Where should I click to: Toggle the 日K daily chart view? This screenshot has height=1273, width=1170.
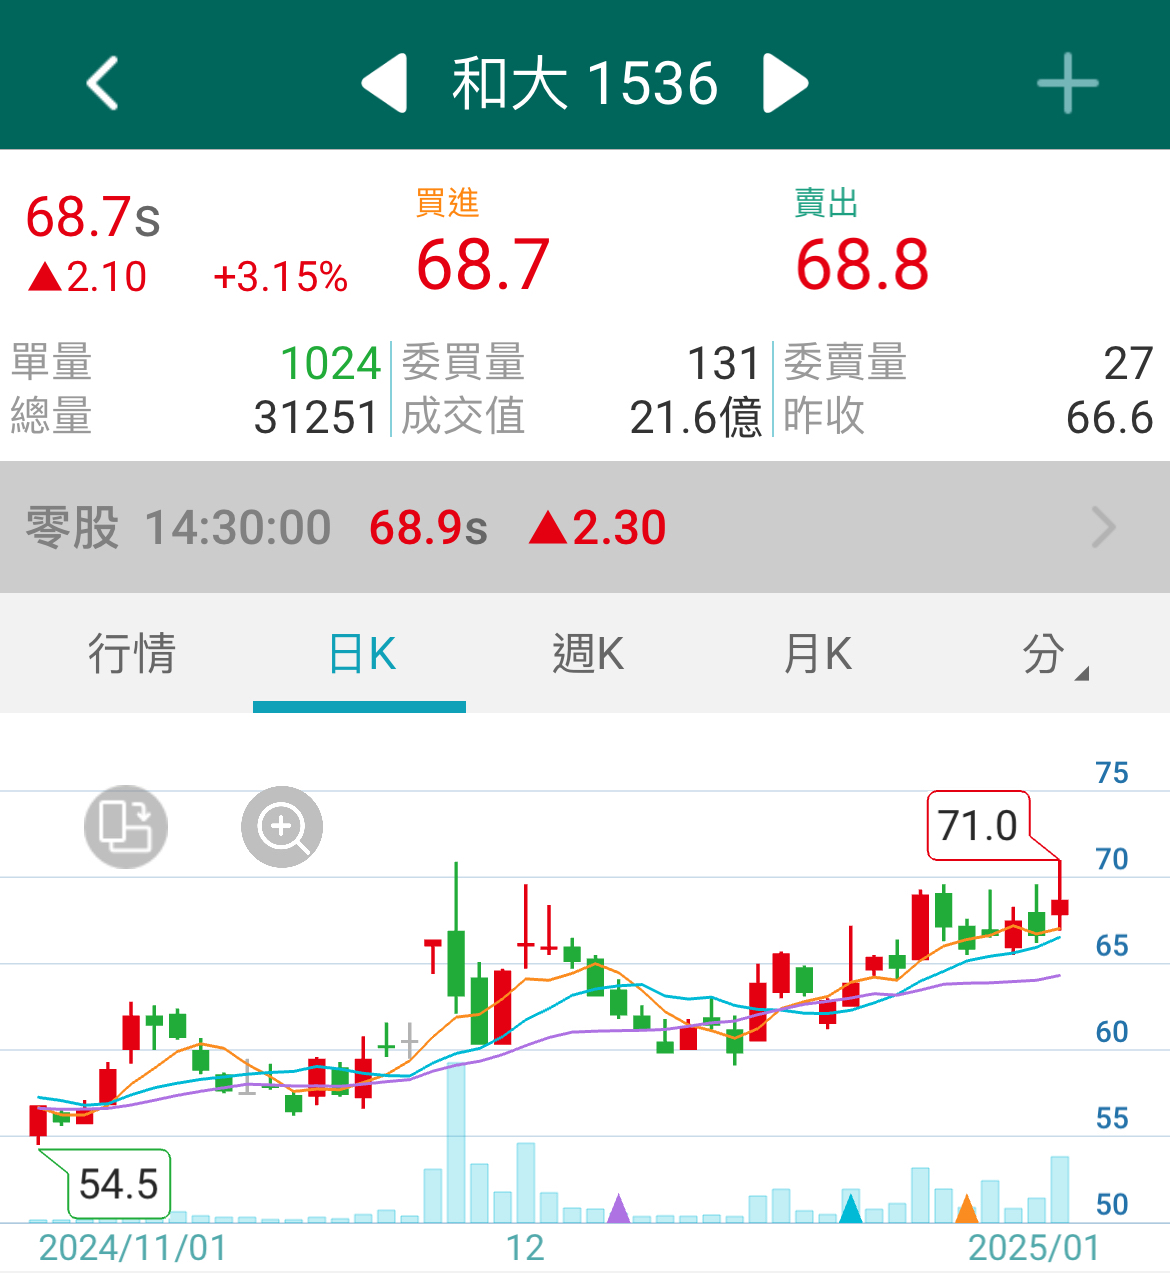[360, 654]
